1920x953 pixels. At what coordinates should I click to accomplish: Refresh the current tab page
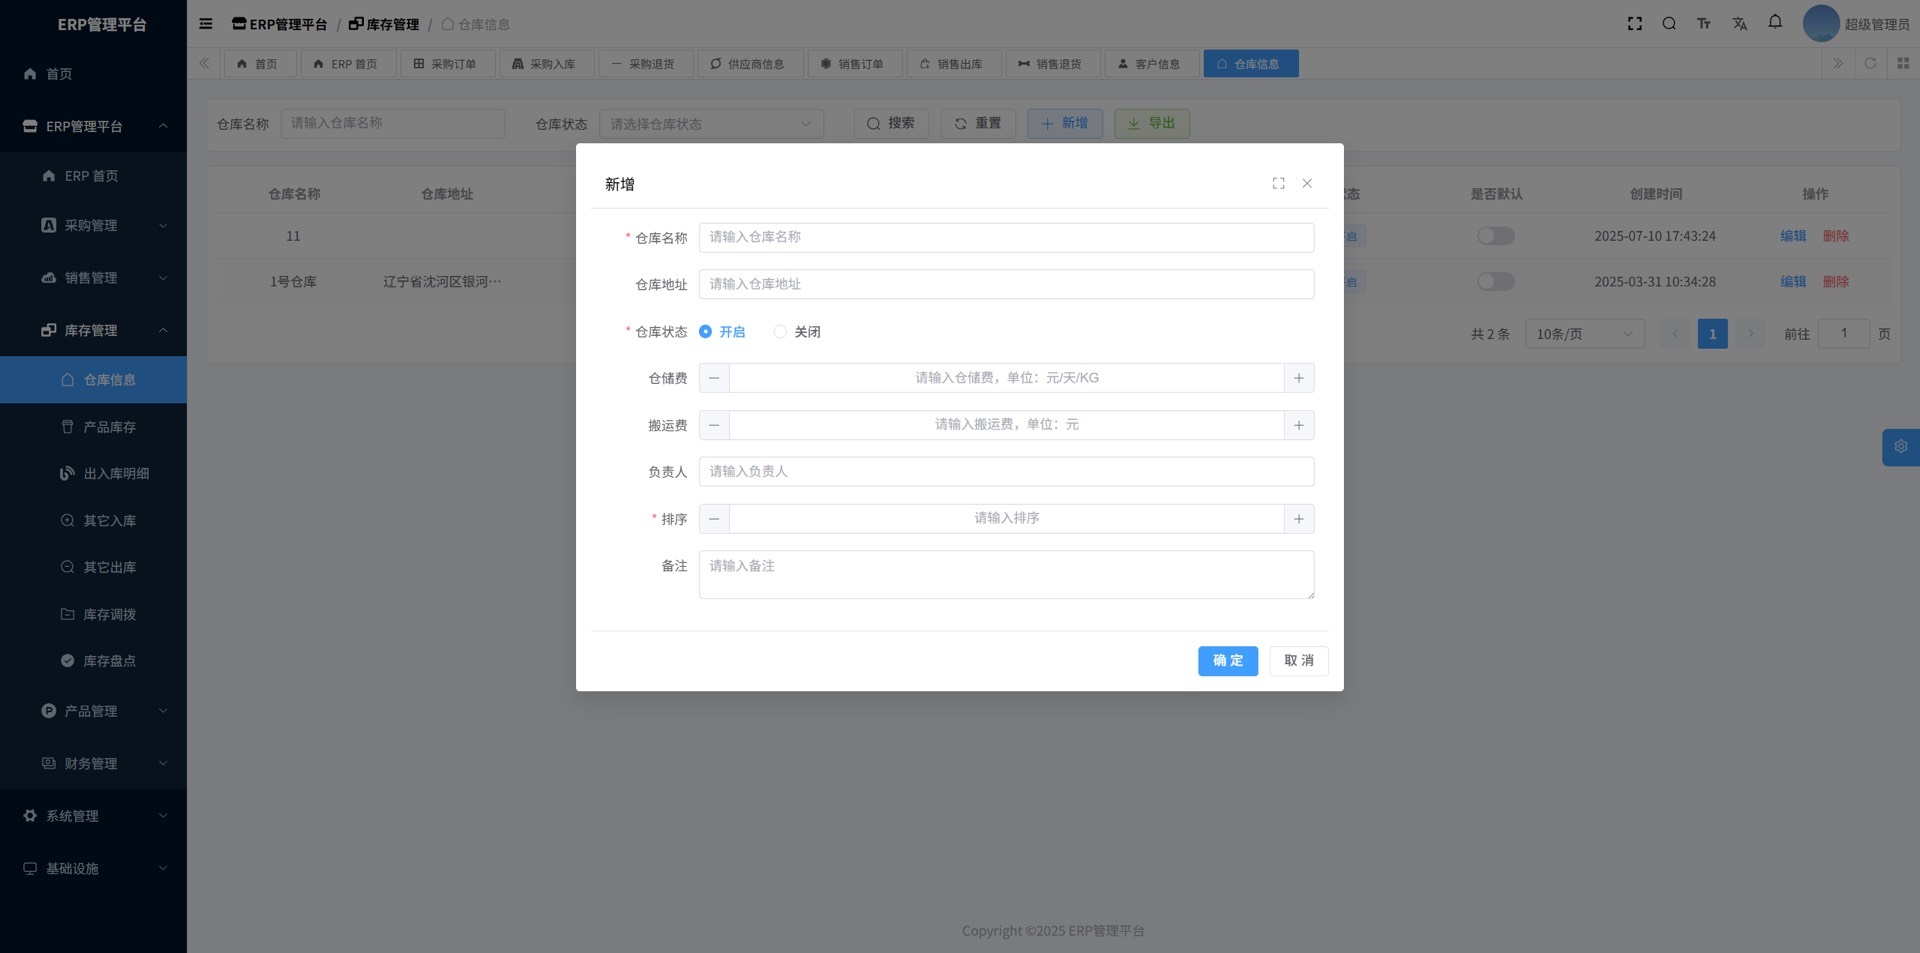[1870, 64]
